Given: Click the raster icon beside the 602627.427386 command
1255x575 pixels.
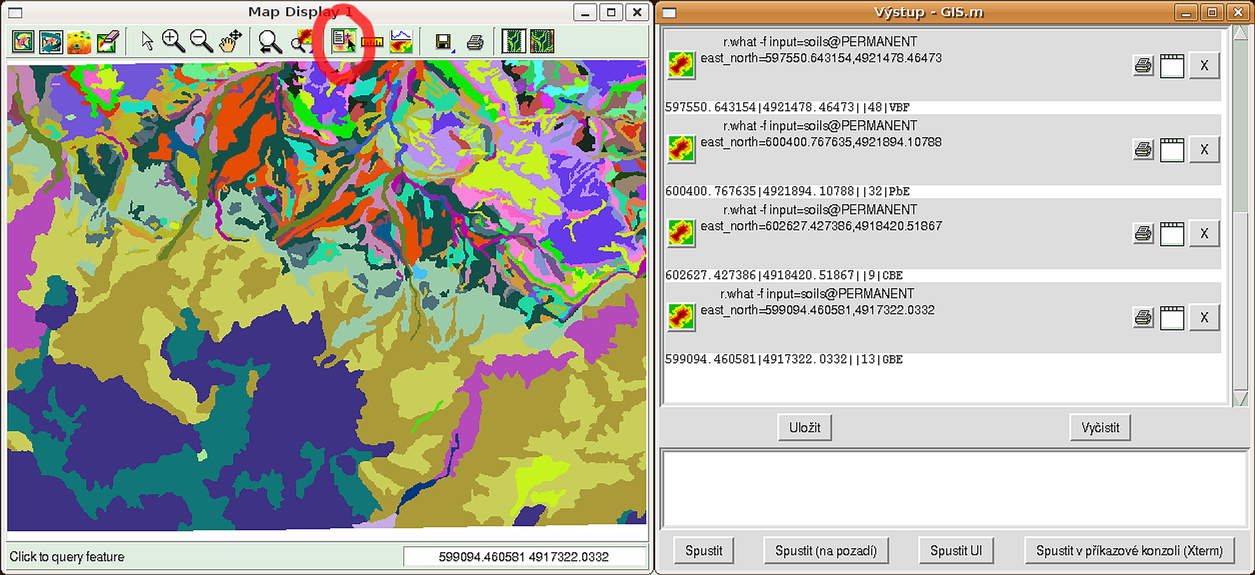Looking at the screenshot, I should click(682, 233).
